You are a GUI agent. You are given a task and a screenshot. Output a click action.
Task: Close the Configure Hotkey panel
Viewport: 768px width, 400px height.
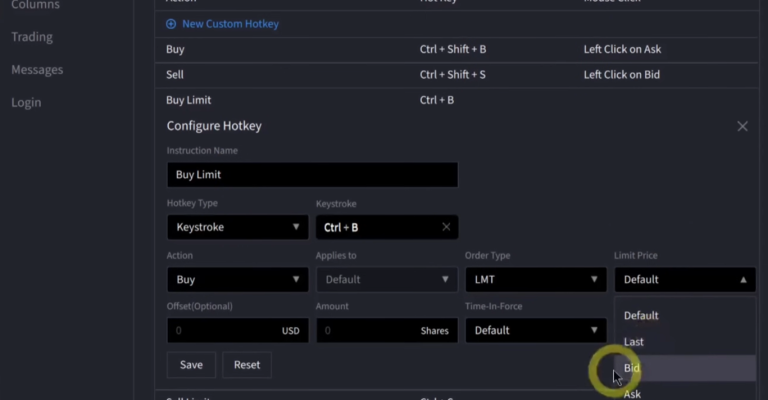[x=742, y=127]
